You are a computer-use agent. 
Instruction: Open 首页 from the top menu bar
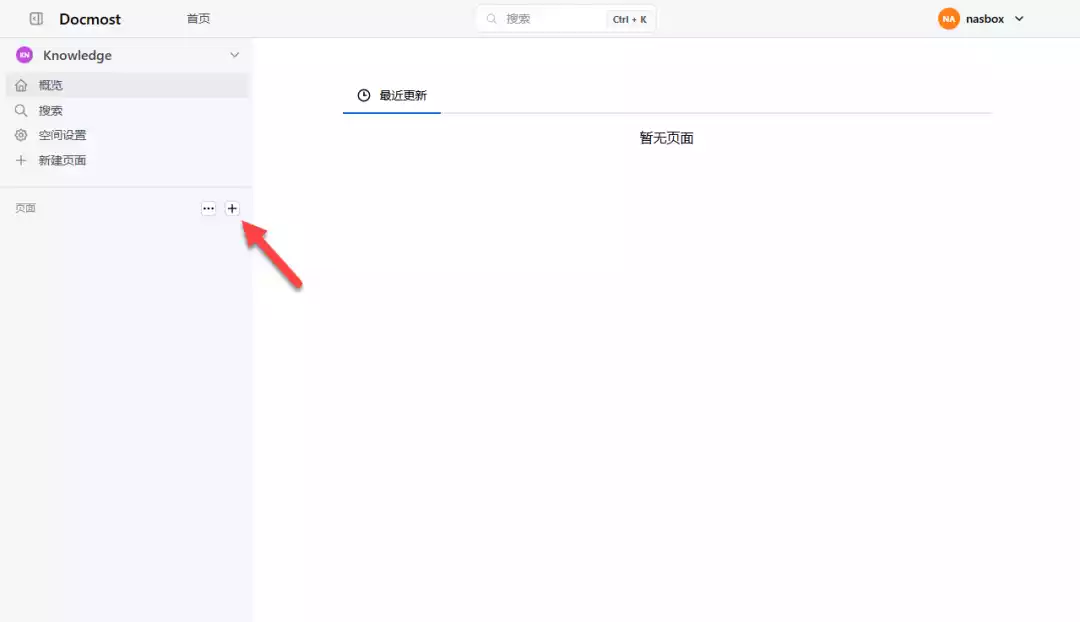pyautogui.click(x=197, y=18)
